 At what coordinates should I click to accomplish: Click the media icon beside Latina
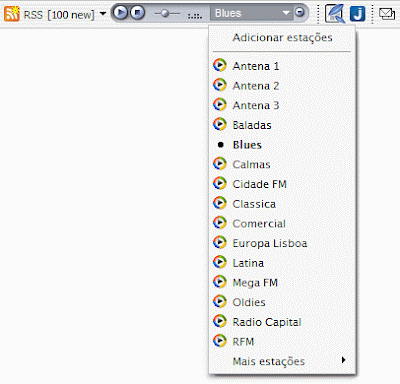[x=220, y=262]
